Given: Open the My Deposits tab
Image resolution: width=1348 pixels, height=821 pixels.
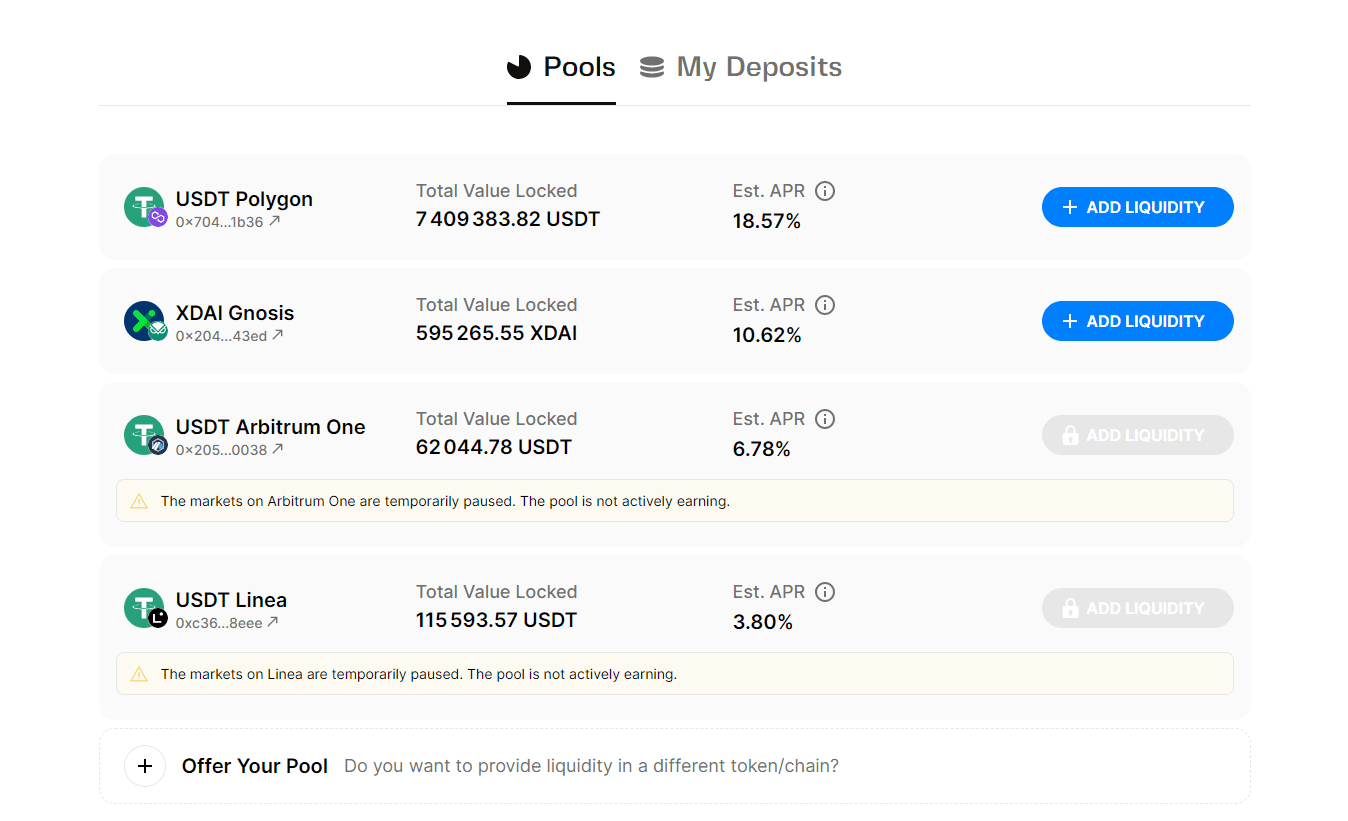Looking at the screenshot, I should 741,67.
